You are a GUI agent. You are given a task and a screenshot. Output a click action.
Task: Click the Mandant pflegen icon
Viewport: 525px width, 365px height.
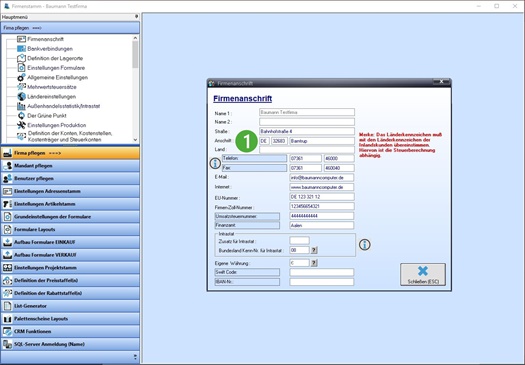tap(7, 166)
